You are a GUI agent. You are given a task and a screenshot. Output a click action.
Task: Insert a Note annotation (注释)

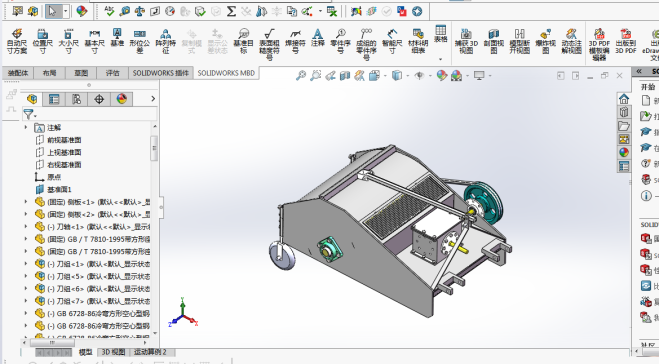318,38
